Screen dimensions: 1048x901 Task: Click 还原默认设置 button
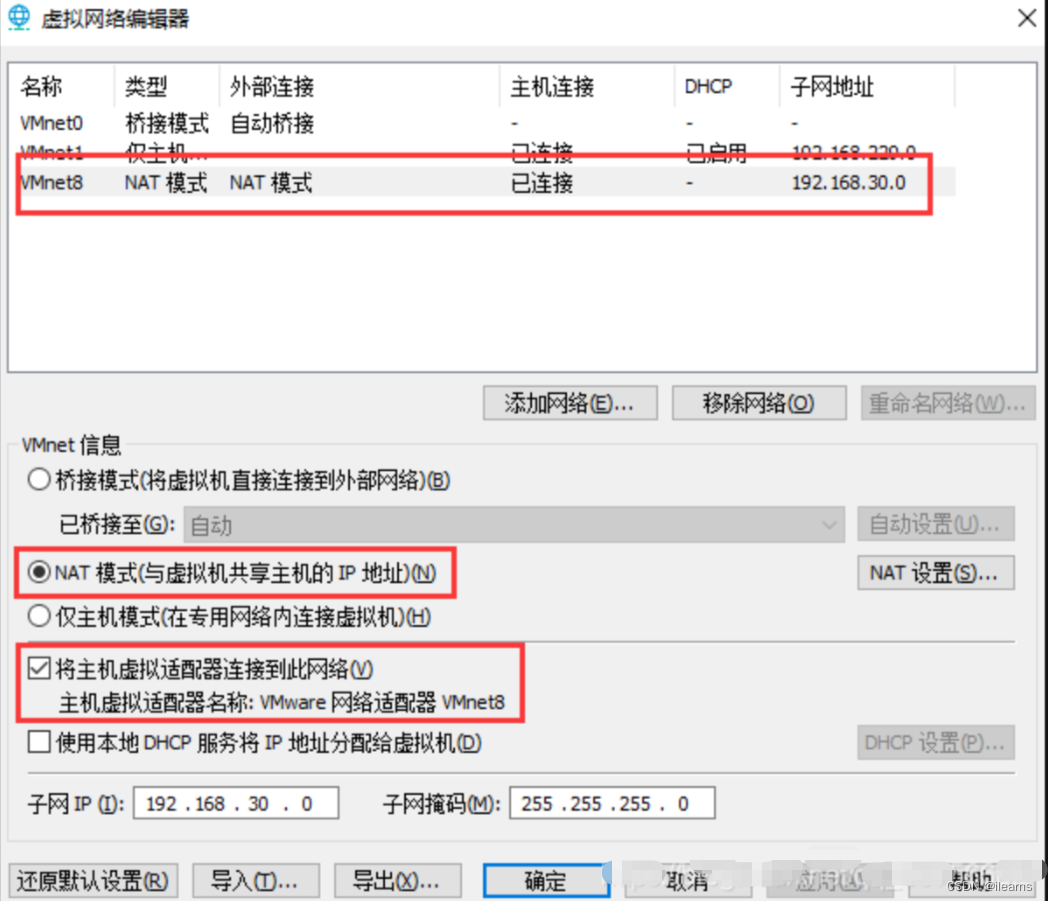tap(94, 881)
